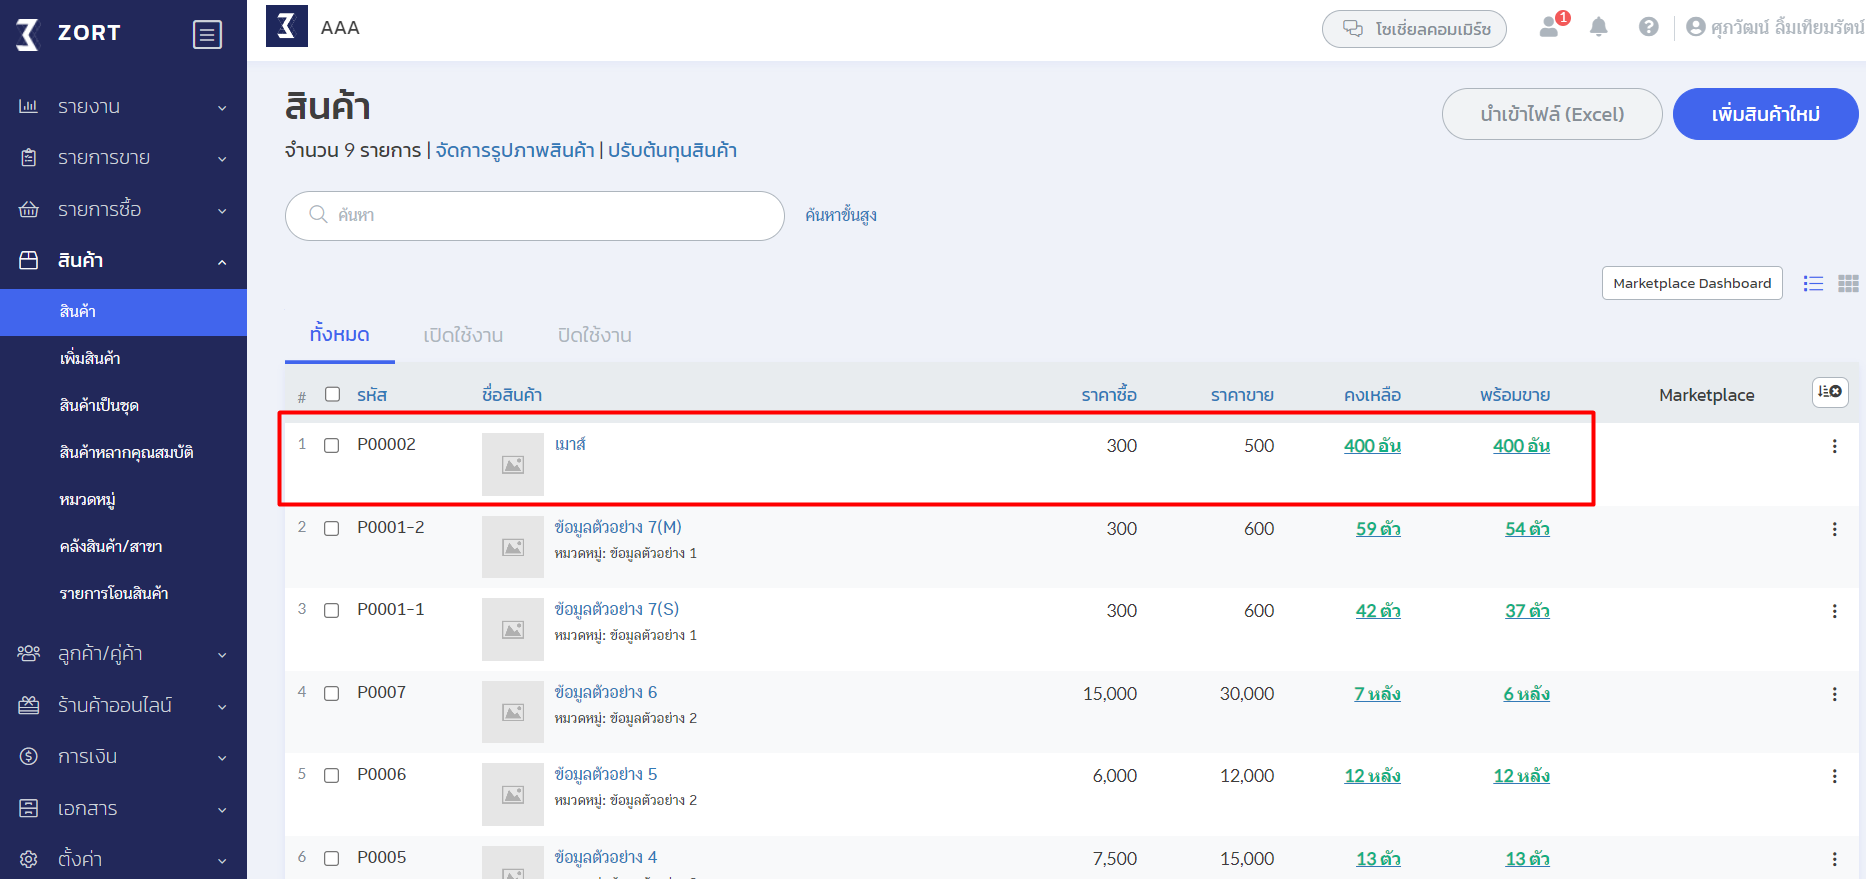Image resolution: width=1866 pixels, height=879 pixels.
Task: Open the user profile account icon
Action: pyautogui.click(x=1695, y=27)
